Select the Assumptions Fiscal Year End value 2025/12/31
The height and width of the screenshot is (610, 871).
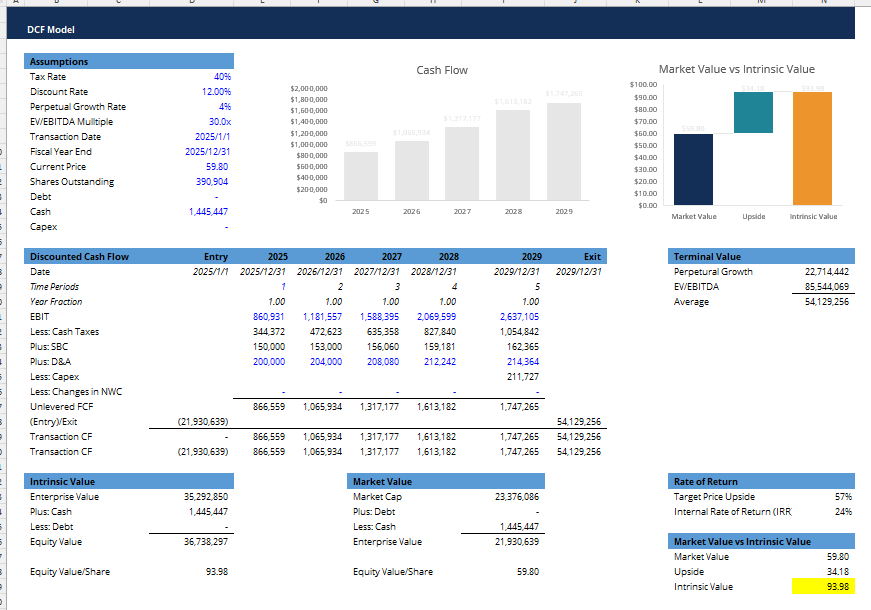click(x=207, y=152)
